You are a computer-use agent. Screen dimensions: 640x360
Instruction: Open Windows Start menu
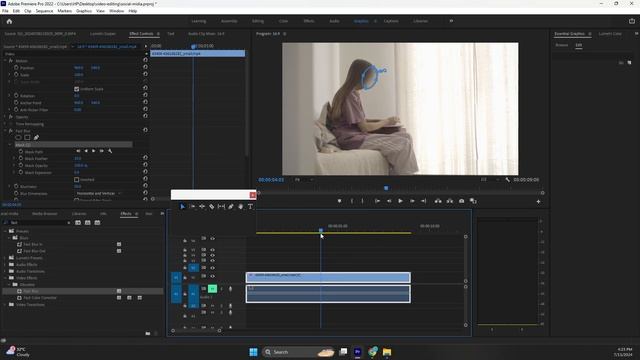pos(253,352)
